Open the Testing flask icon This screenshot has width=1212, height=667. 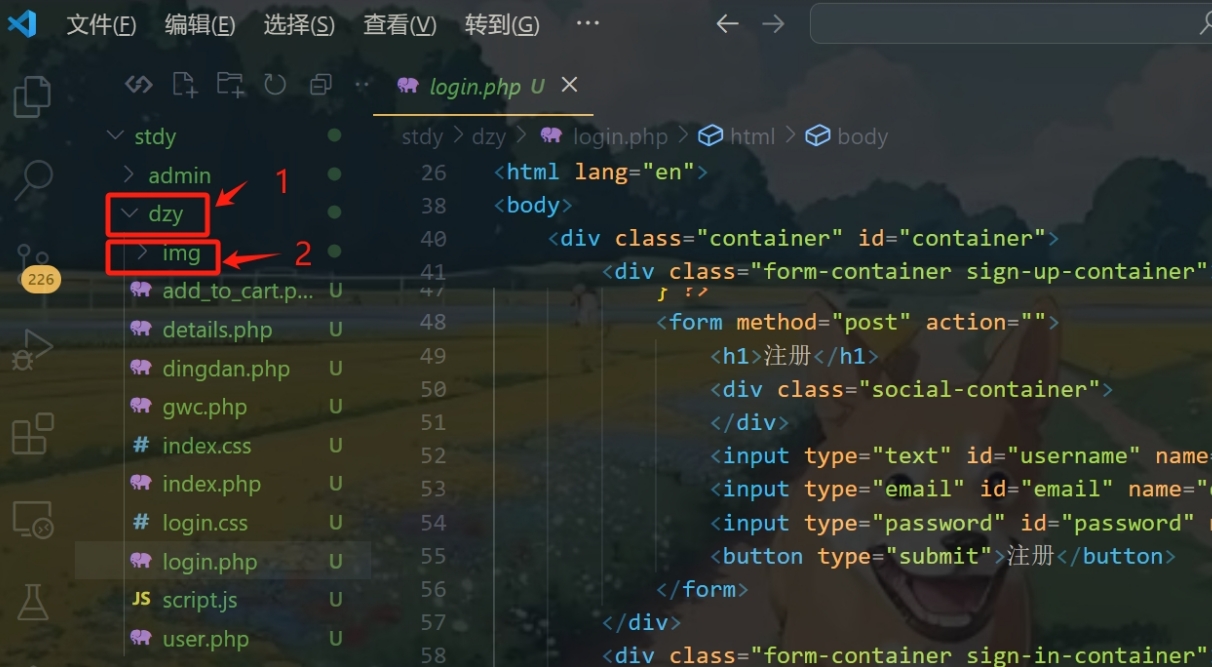point(33,603)
